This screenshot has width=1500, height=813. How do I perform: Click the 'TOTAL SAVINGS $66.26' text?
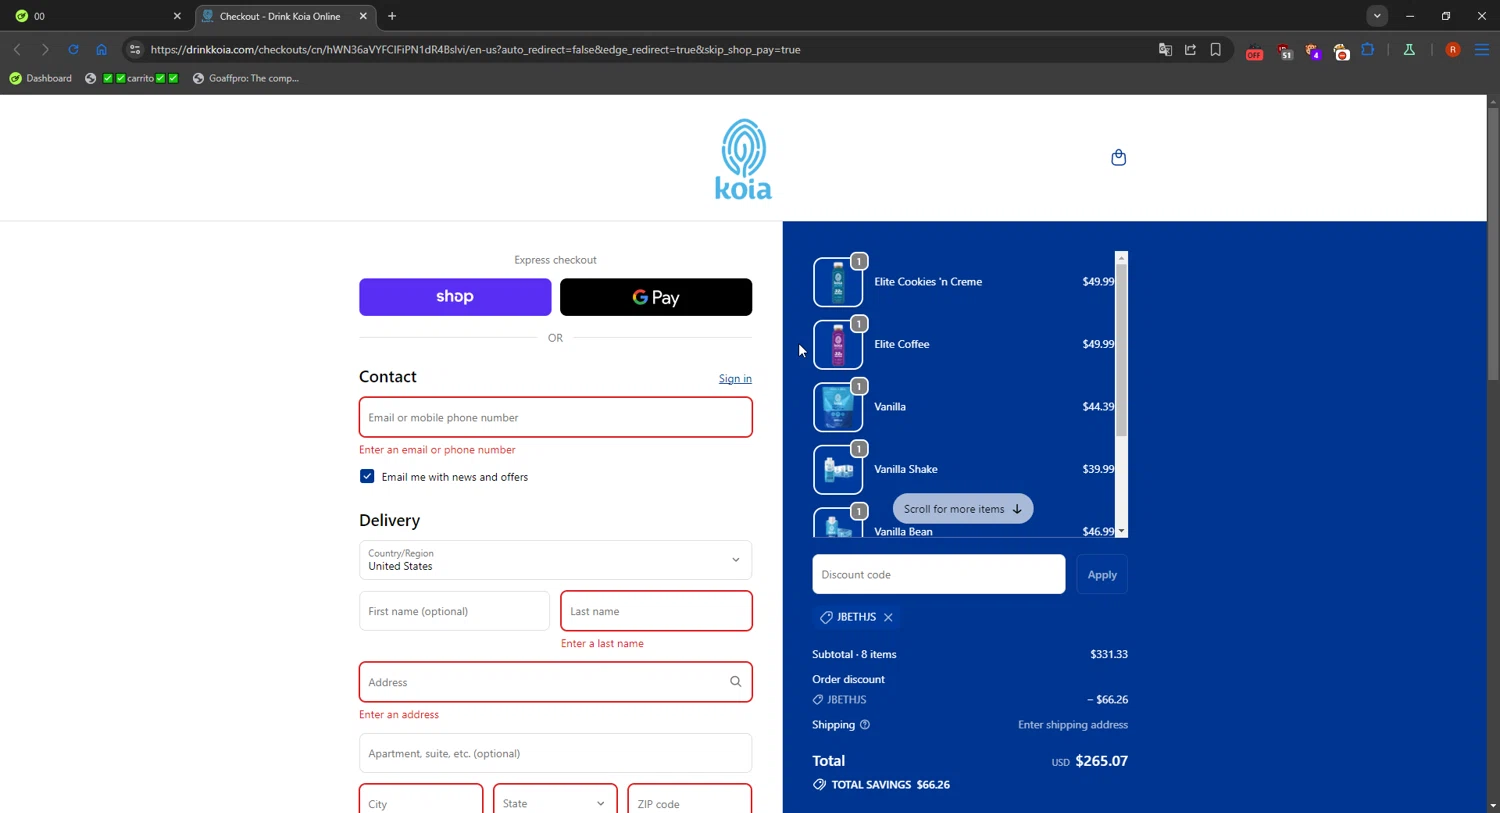891,785
